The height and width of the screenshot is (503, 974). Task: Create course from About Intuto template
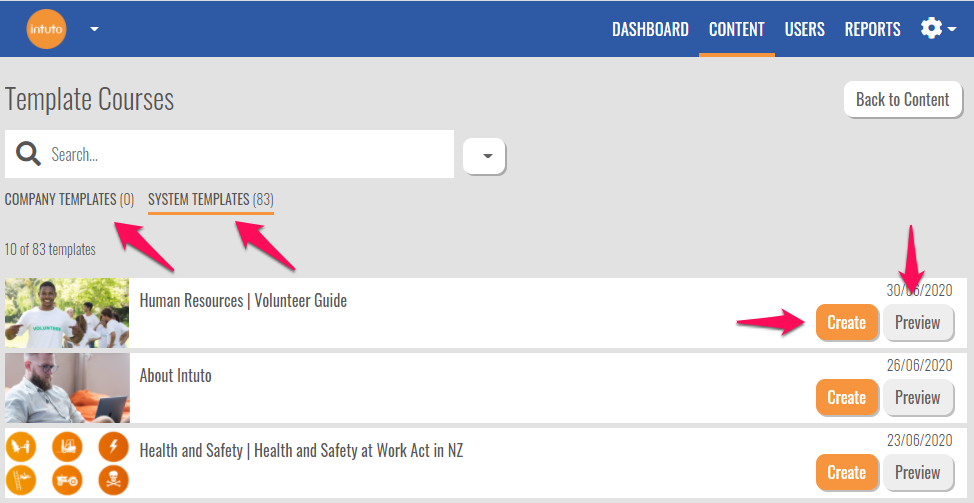[846, 397]
